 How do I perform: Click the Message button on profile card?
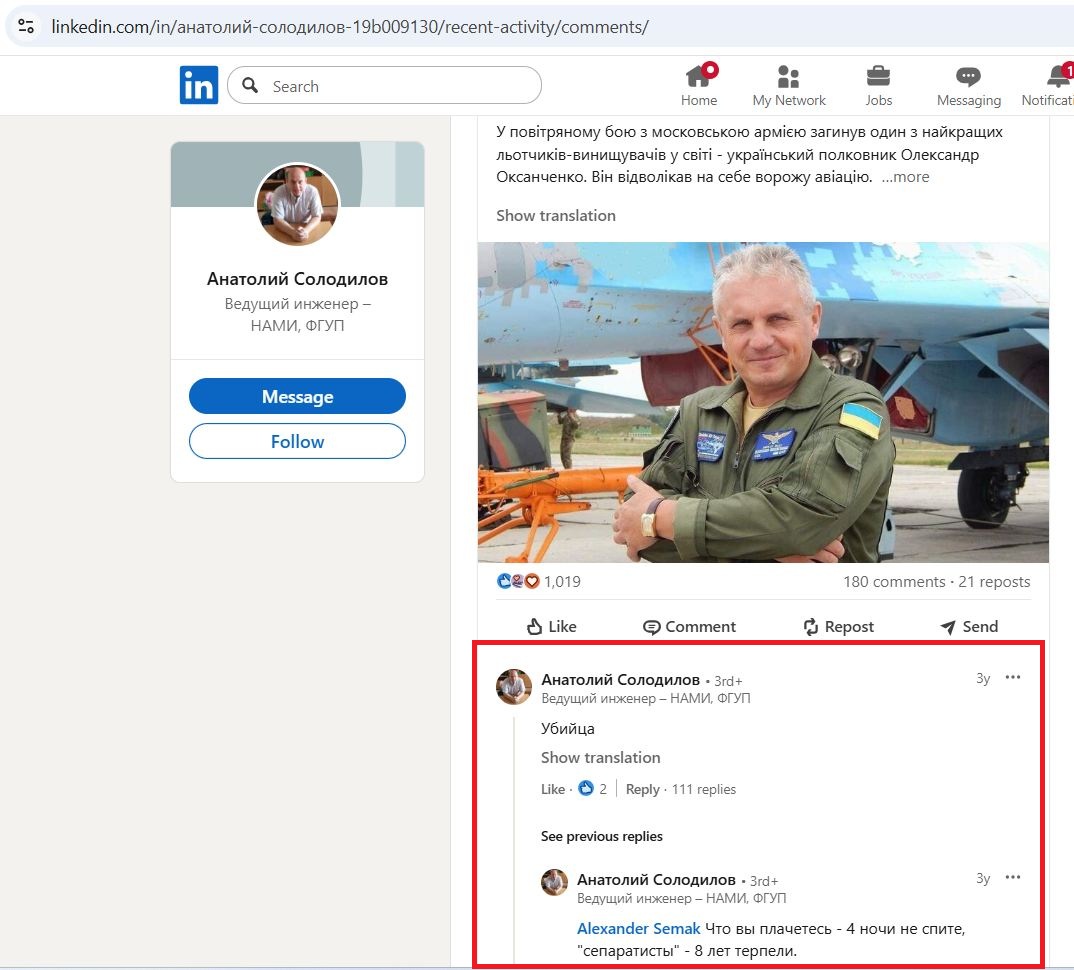coord(297,396)
